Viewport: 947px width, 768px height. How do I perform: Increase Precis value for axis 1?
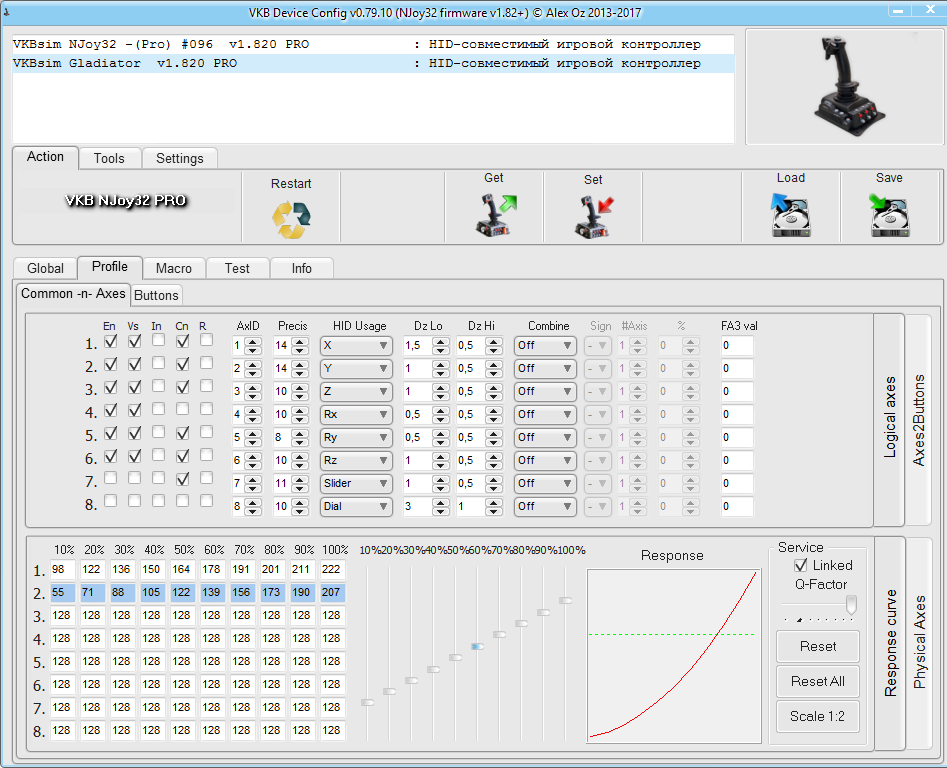299,341
